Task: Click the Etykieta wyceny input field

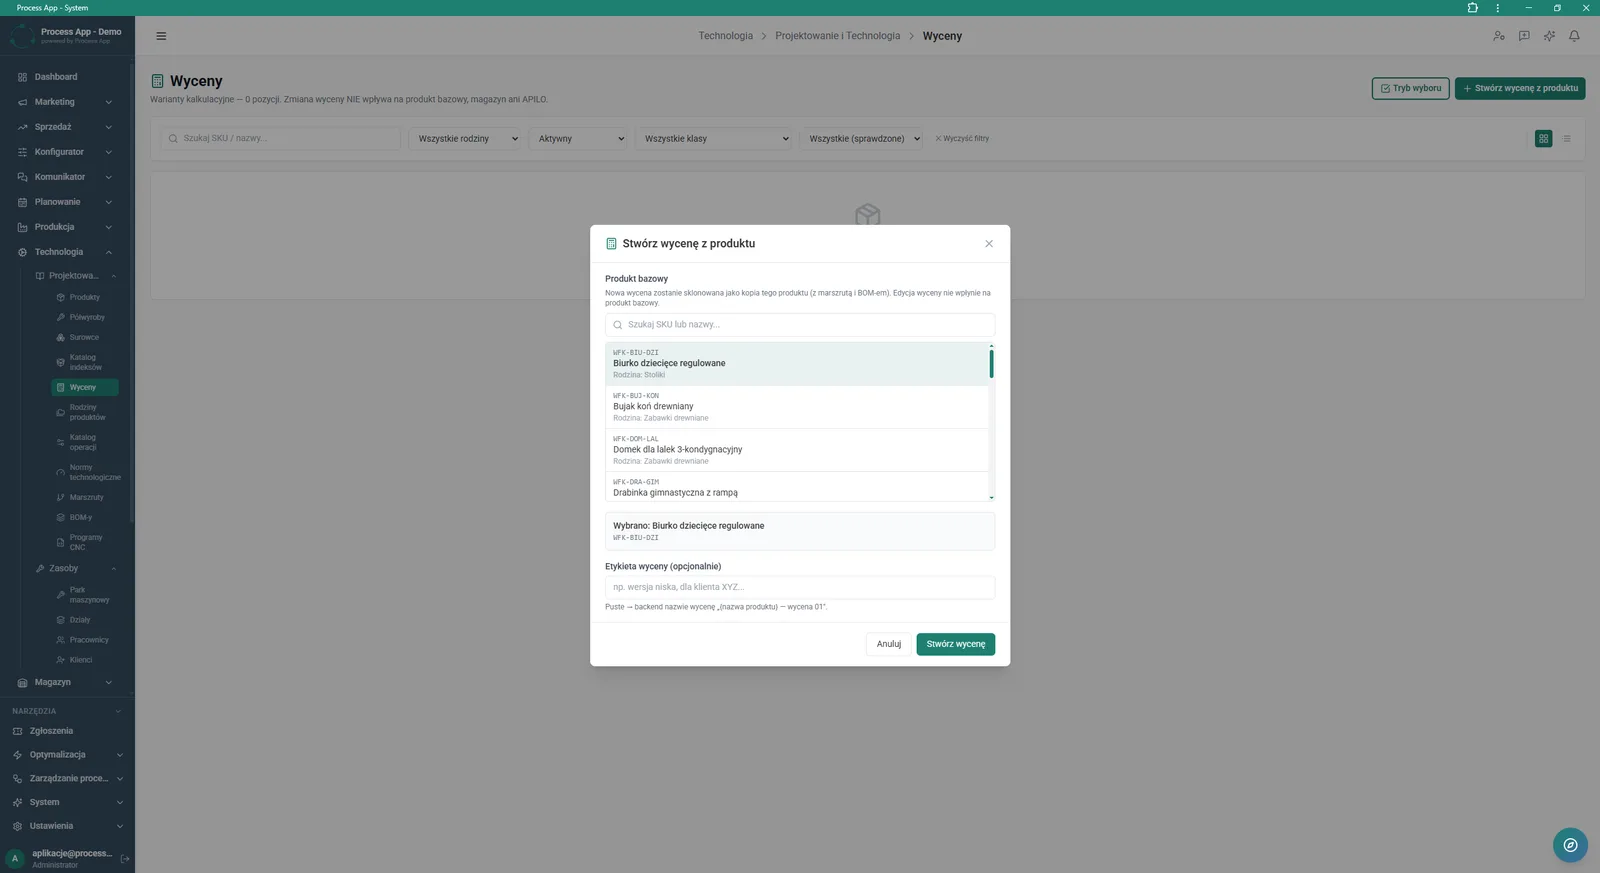Action: coord(800,587)
